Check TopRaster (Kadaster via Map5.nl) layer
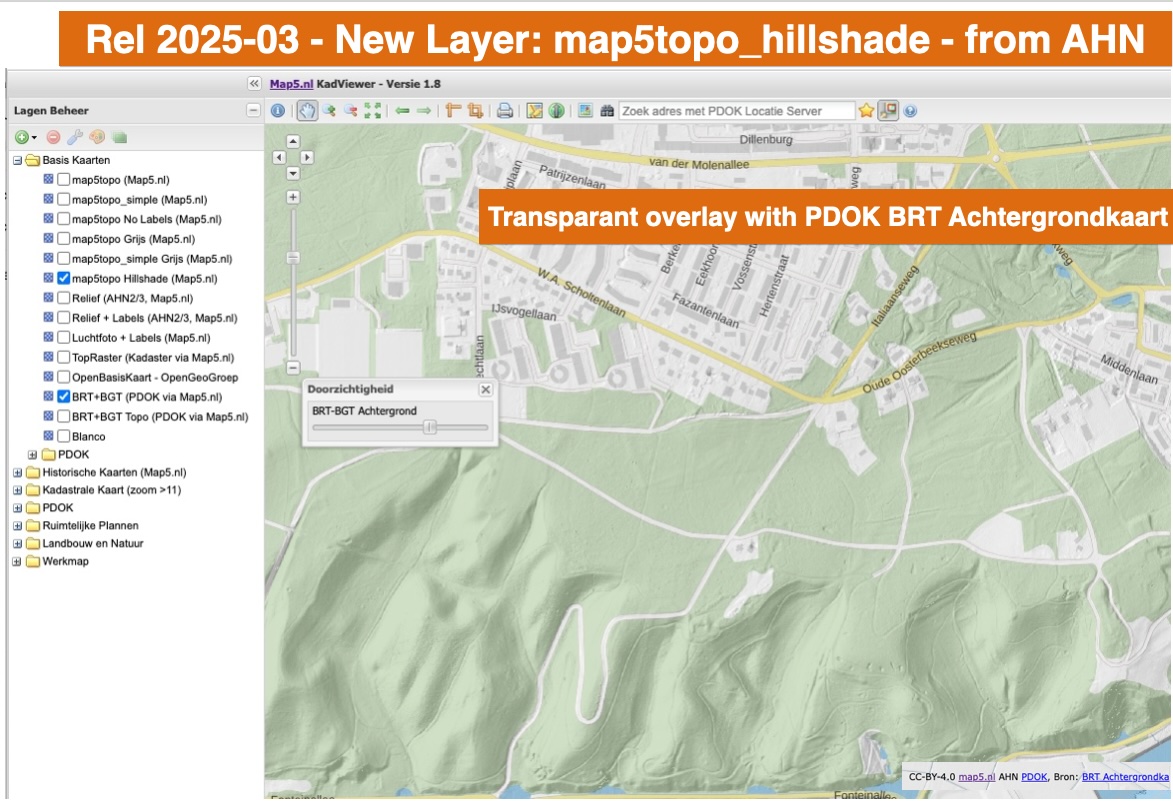The width and height of the screenshot is (1173, 802). [x=64, y=357]
